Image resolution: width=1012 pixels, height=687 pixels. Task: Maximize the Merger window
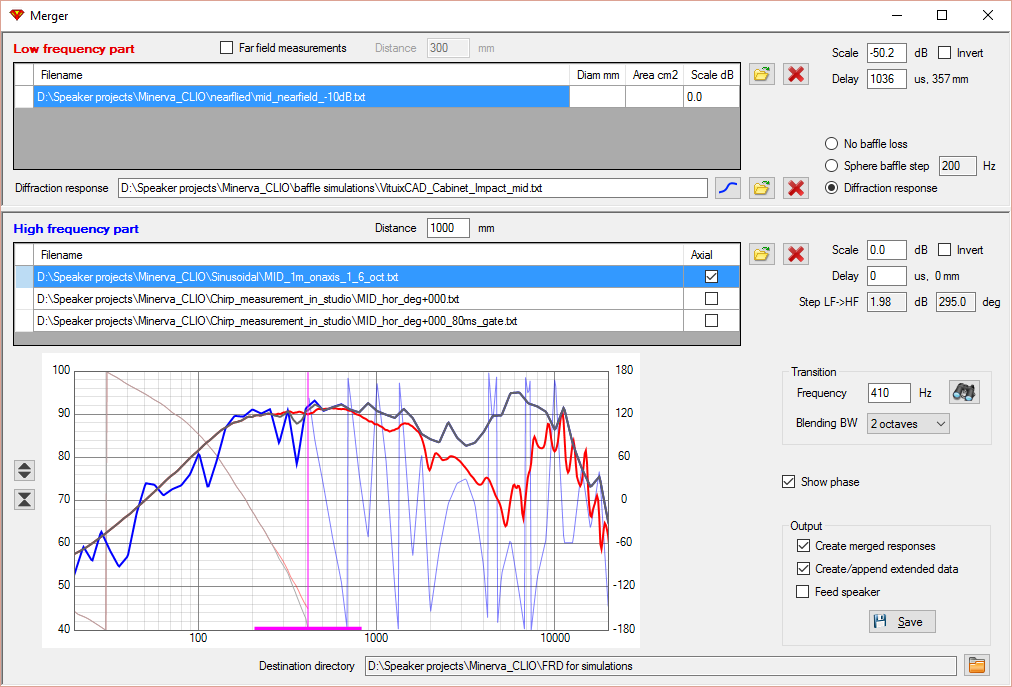[942, 15]
